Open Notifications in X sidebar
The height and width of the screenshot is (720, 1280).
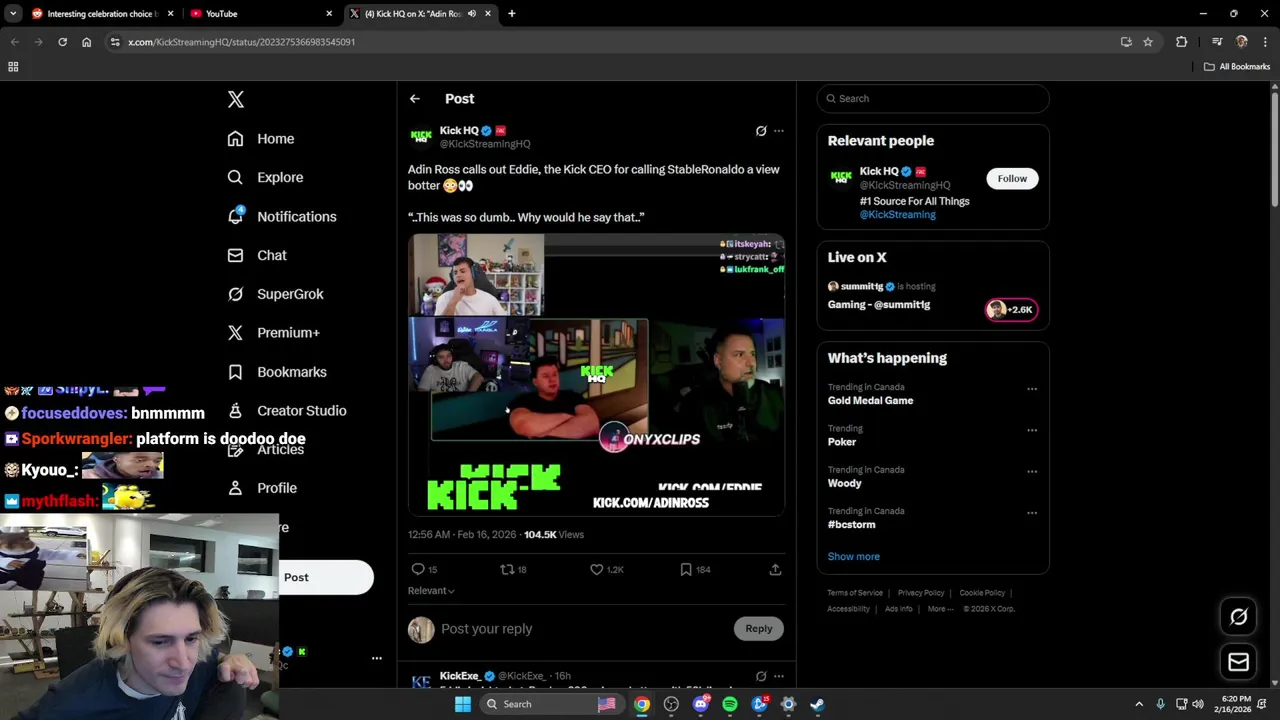point(282,217)
